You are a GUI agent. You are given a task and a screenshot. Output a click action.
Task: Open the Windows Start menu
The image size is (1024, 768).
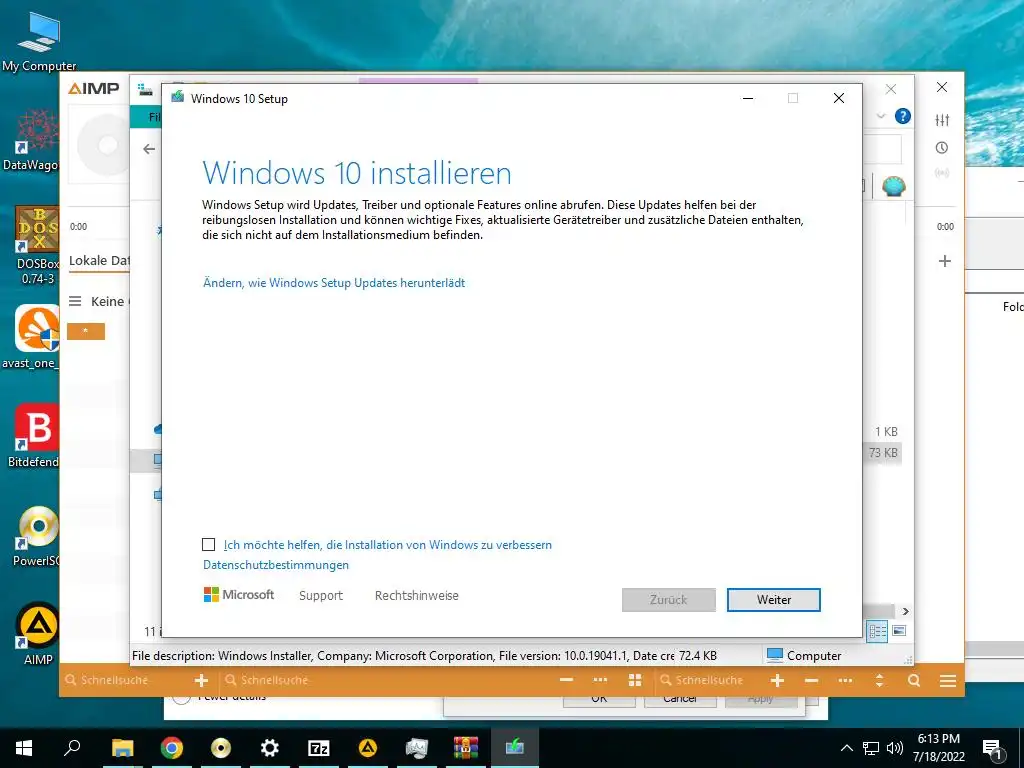coord(24,748)
